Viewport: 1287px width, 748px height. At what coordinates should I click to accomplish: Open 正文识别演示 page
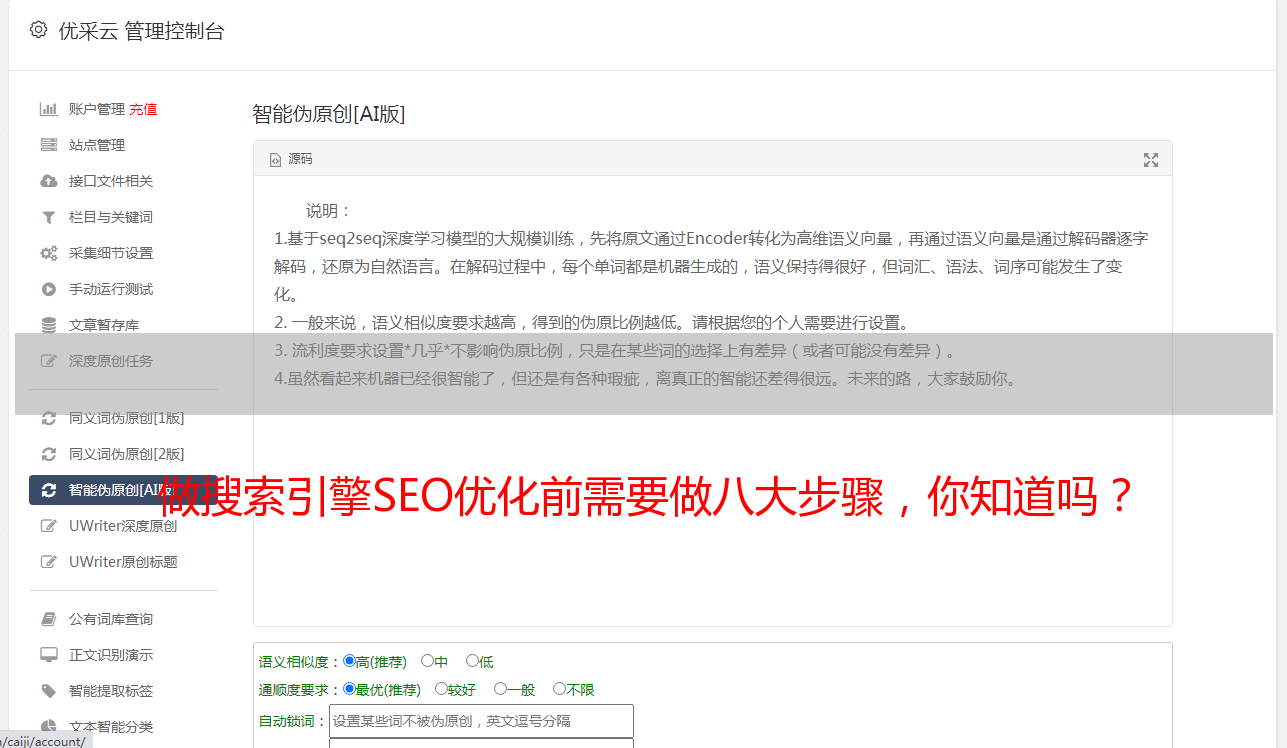pos(111,655)
